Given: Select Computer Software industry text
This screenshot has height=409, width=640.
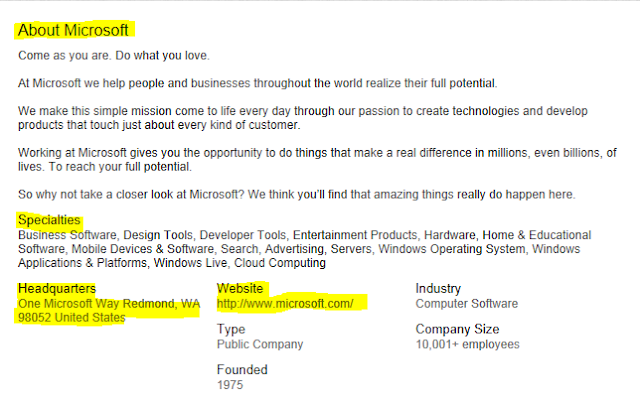Looking at the screenshot, I should pos(467,304).
